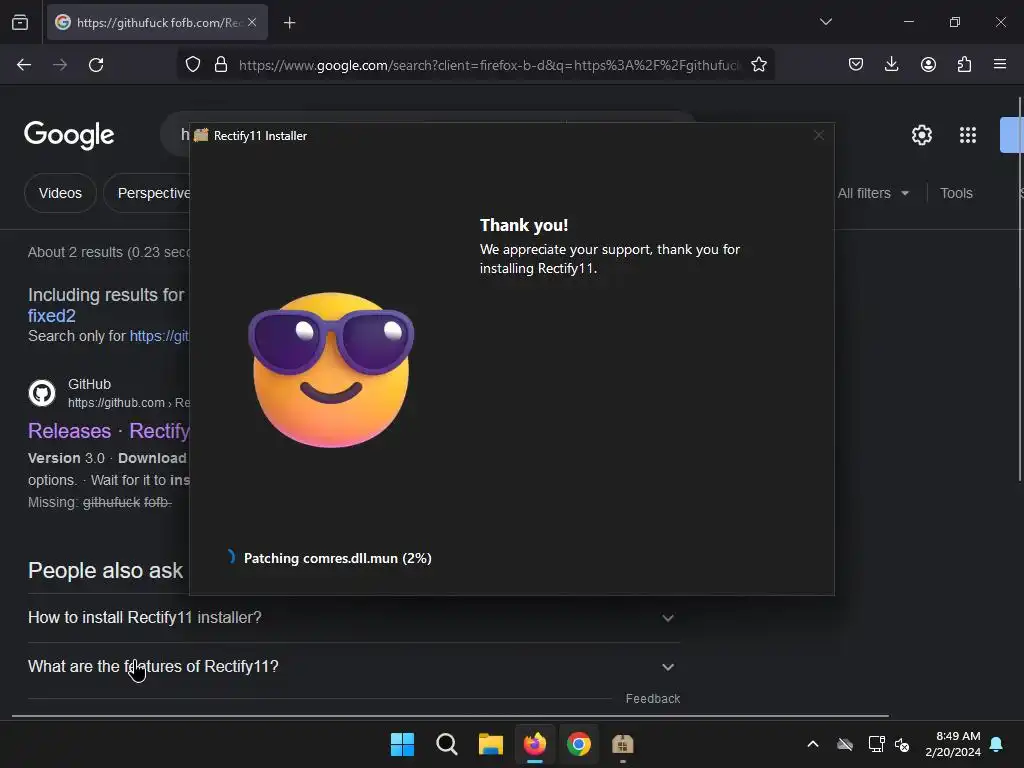This screenshot has height=768, width=1024.
Task: Click the vertical page scrollbar
Action: (1020, 289)
